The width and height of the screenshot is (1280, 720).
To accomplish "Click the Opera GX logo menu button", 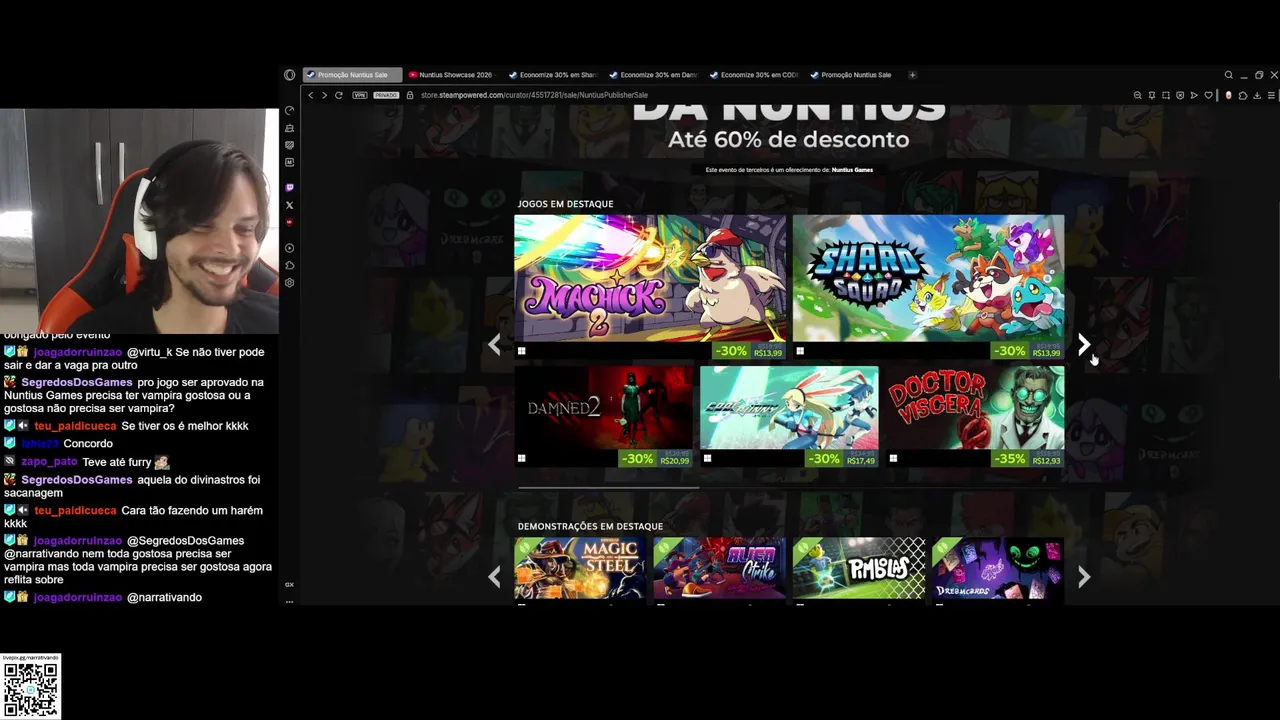I will (x=290, y=75).
